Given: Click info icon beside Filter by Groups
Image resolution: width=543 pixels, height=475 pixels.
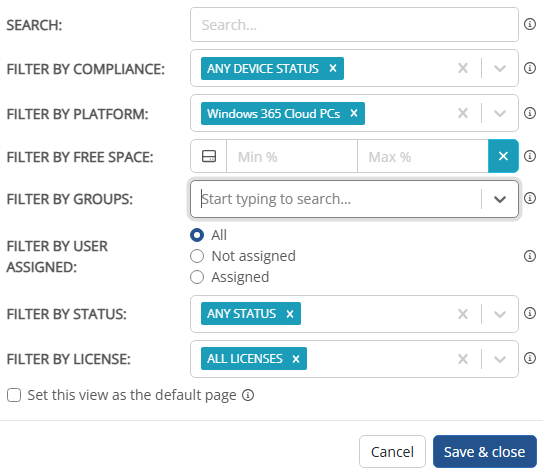Looking at the screenshot, I should pyautogui.click(x=530, y=198).
